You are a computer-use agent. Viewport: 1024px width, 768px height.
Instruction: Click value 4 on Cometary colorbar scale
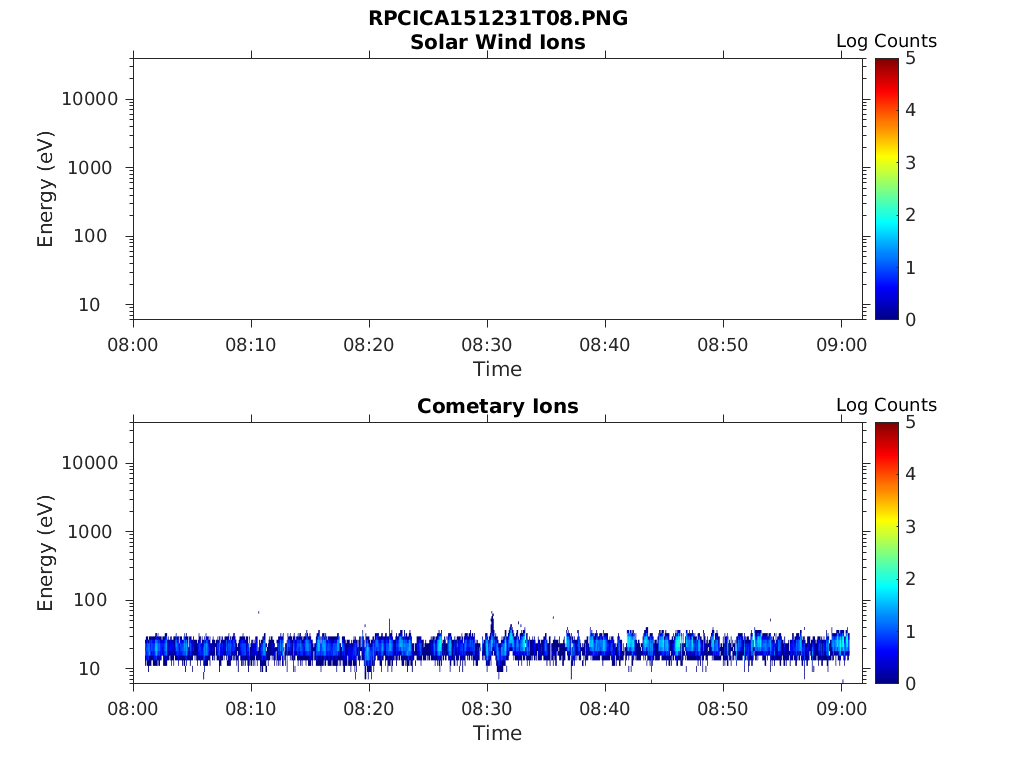(910, 473)
